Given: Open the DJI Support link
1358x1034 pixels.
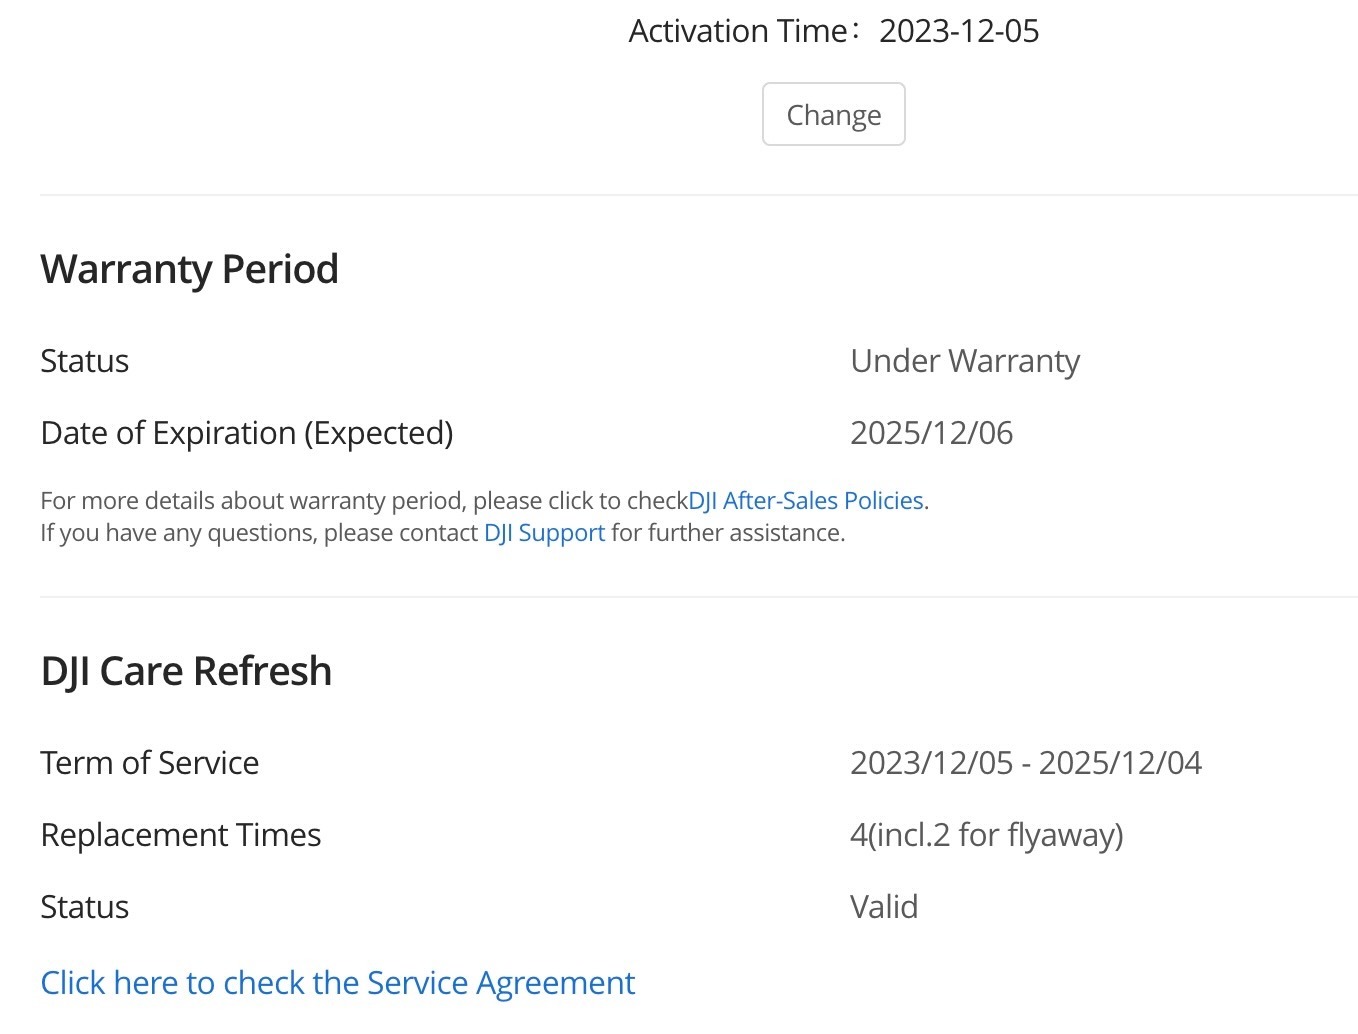Looking at the screenshot, I should (544, 533).
